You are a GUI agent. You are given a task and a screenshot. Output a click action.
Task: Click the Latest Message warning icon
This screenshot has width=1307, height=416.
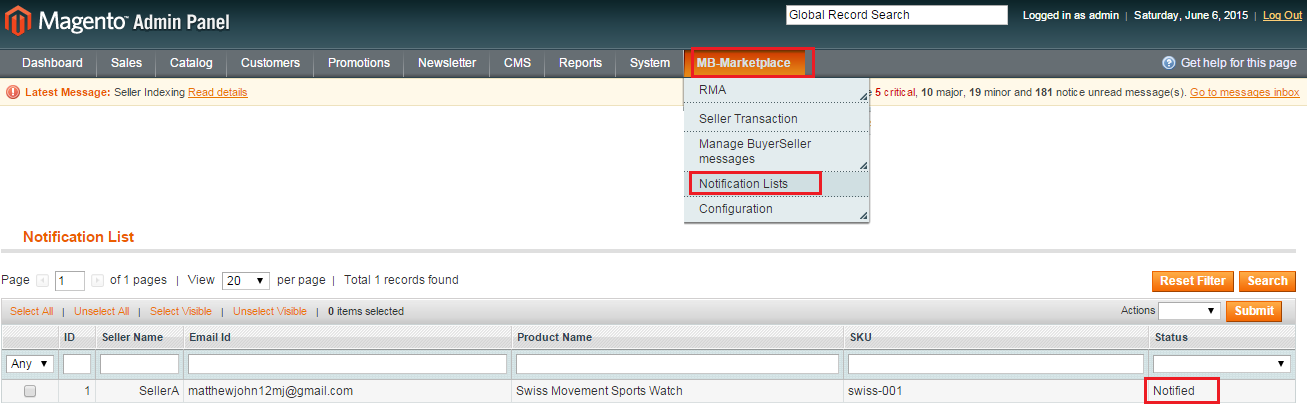(x=13, y=92)
